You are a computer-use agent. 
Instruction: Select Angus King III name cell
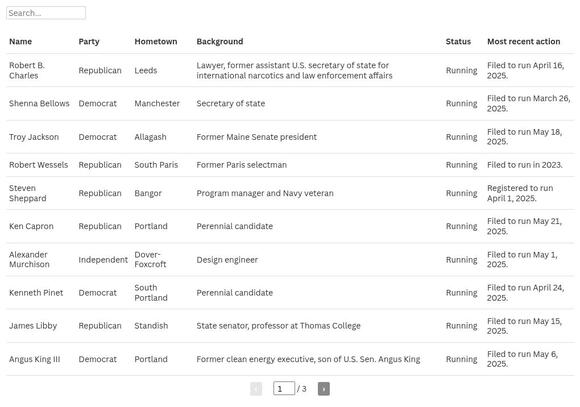pyautogui.click(x=34, y=359)
